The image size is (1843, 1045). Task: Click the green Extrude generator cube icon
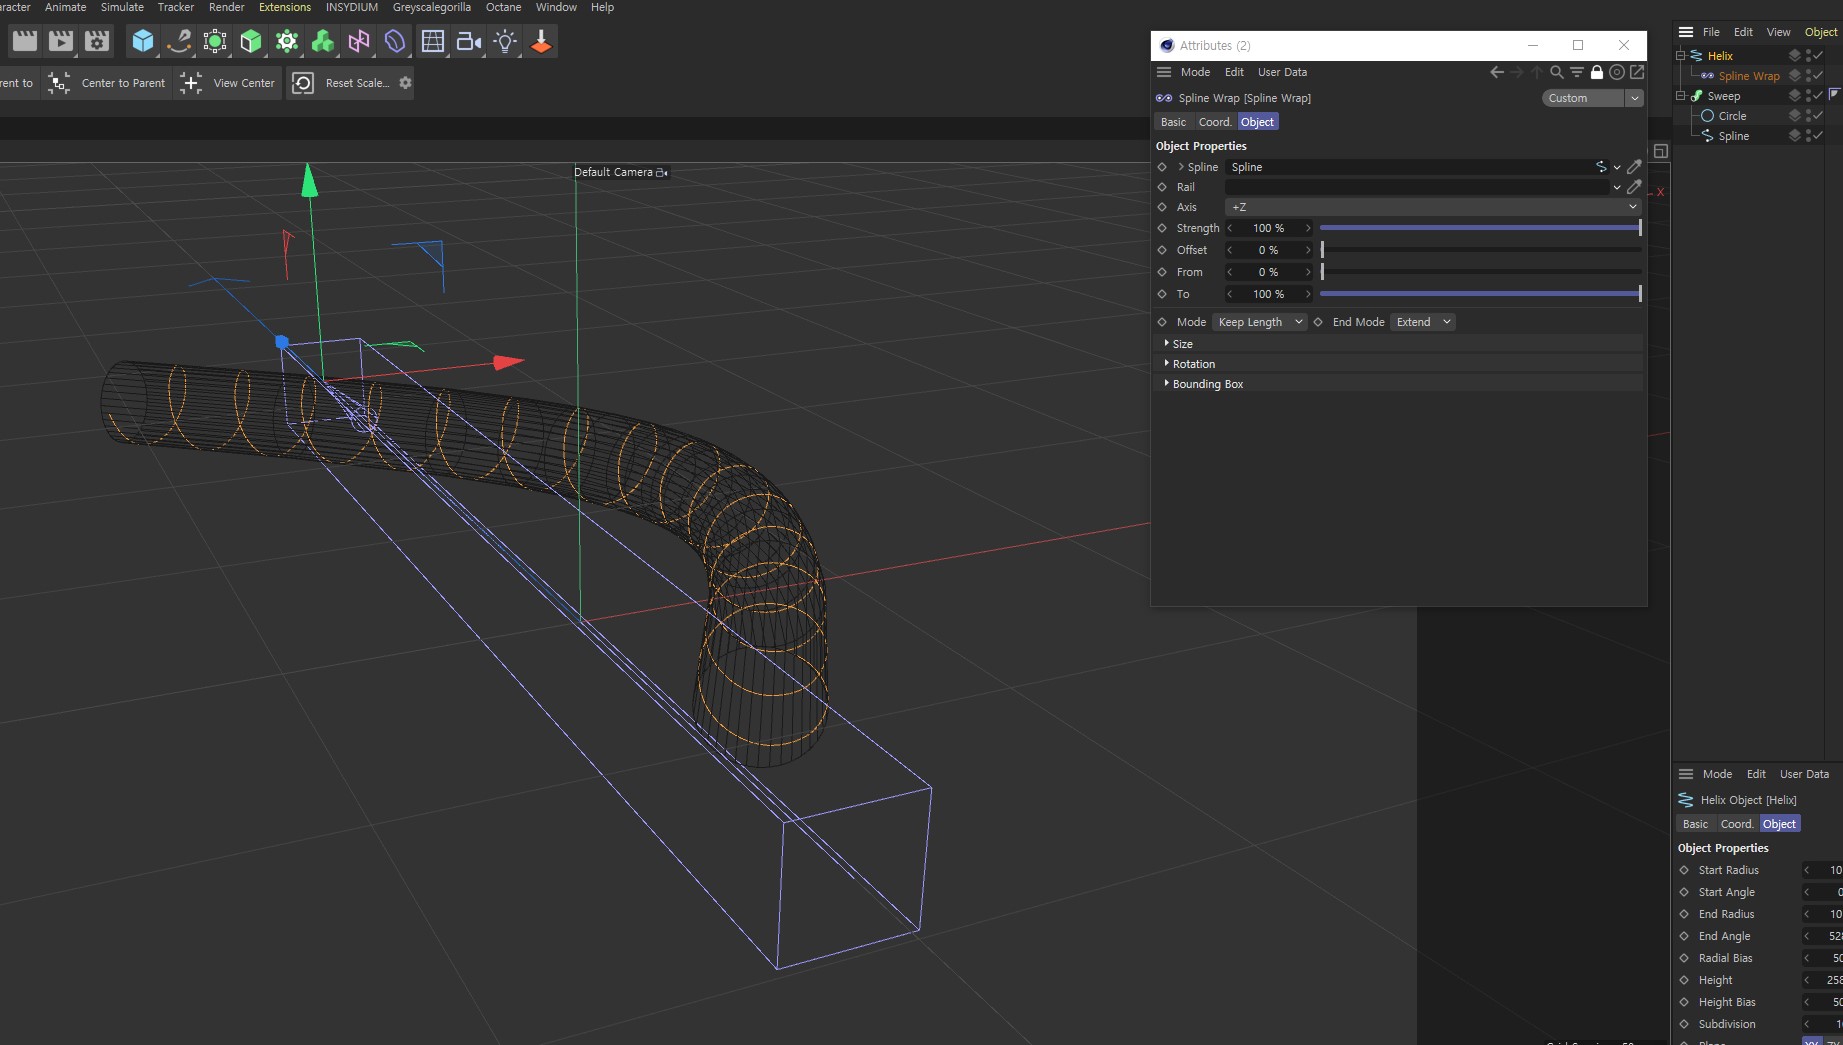(251, 41)
